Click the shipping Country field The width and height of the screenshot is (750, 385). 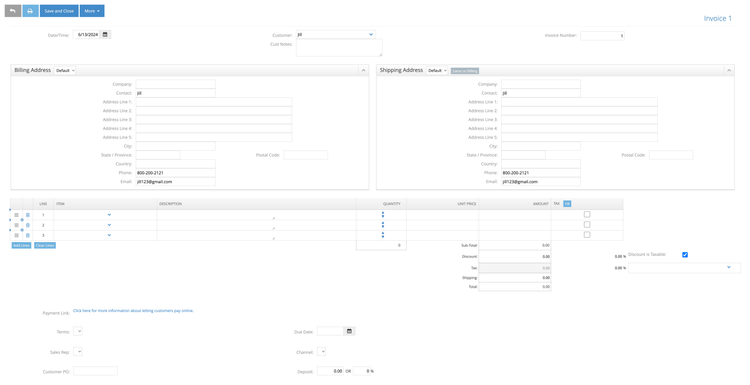[x=541, y=164]
